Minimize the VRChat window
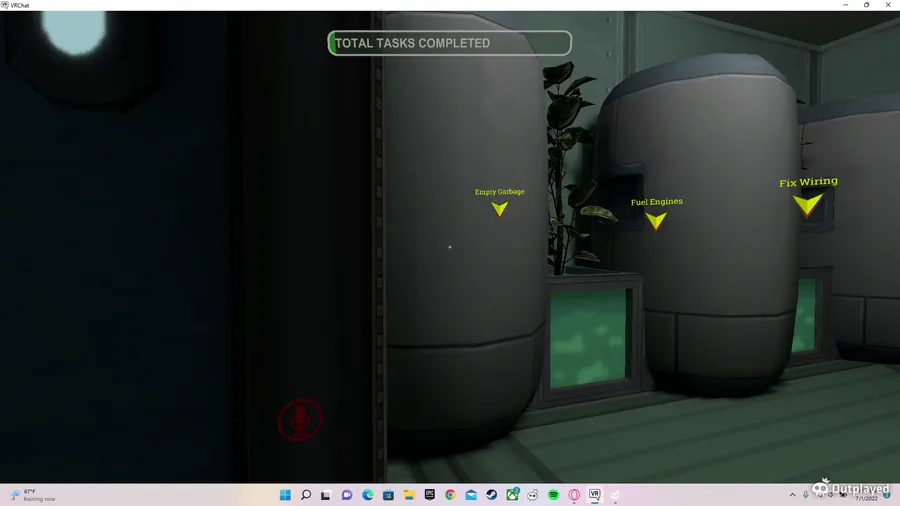Image resolution: width=900 pixels, height=506 pixels. pos(845,5)
